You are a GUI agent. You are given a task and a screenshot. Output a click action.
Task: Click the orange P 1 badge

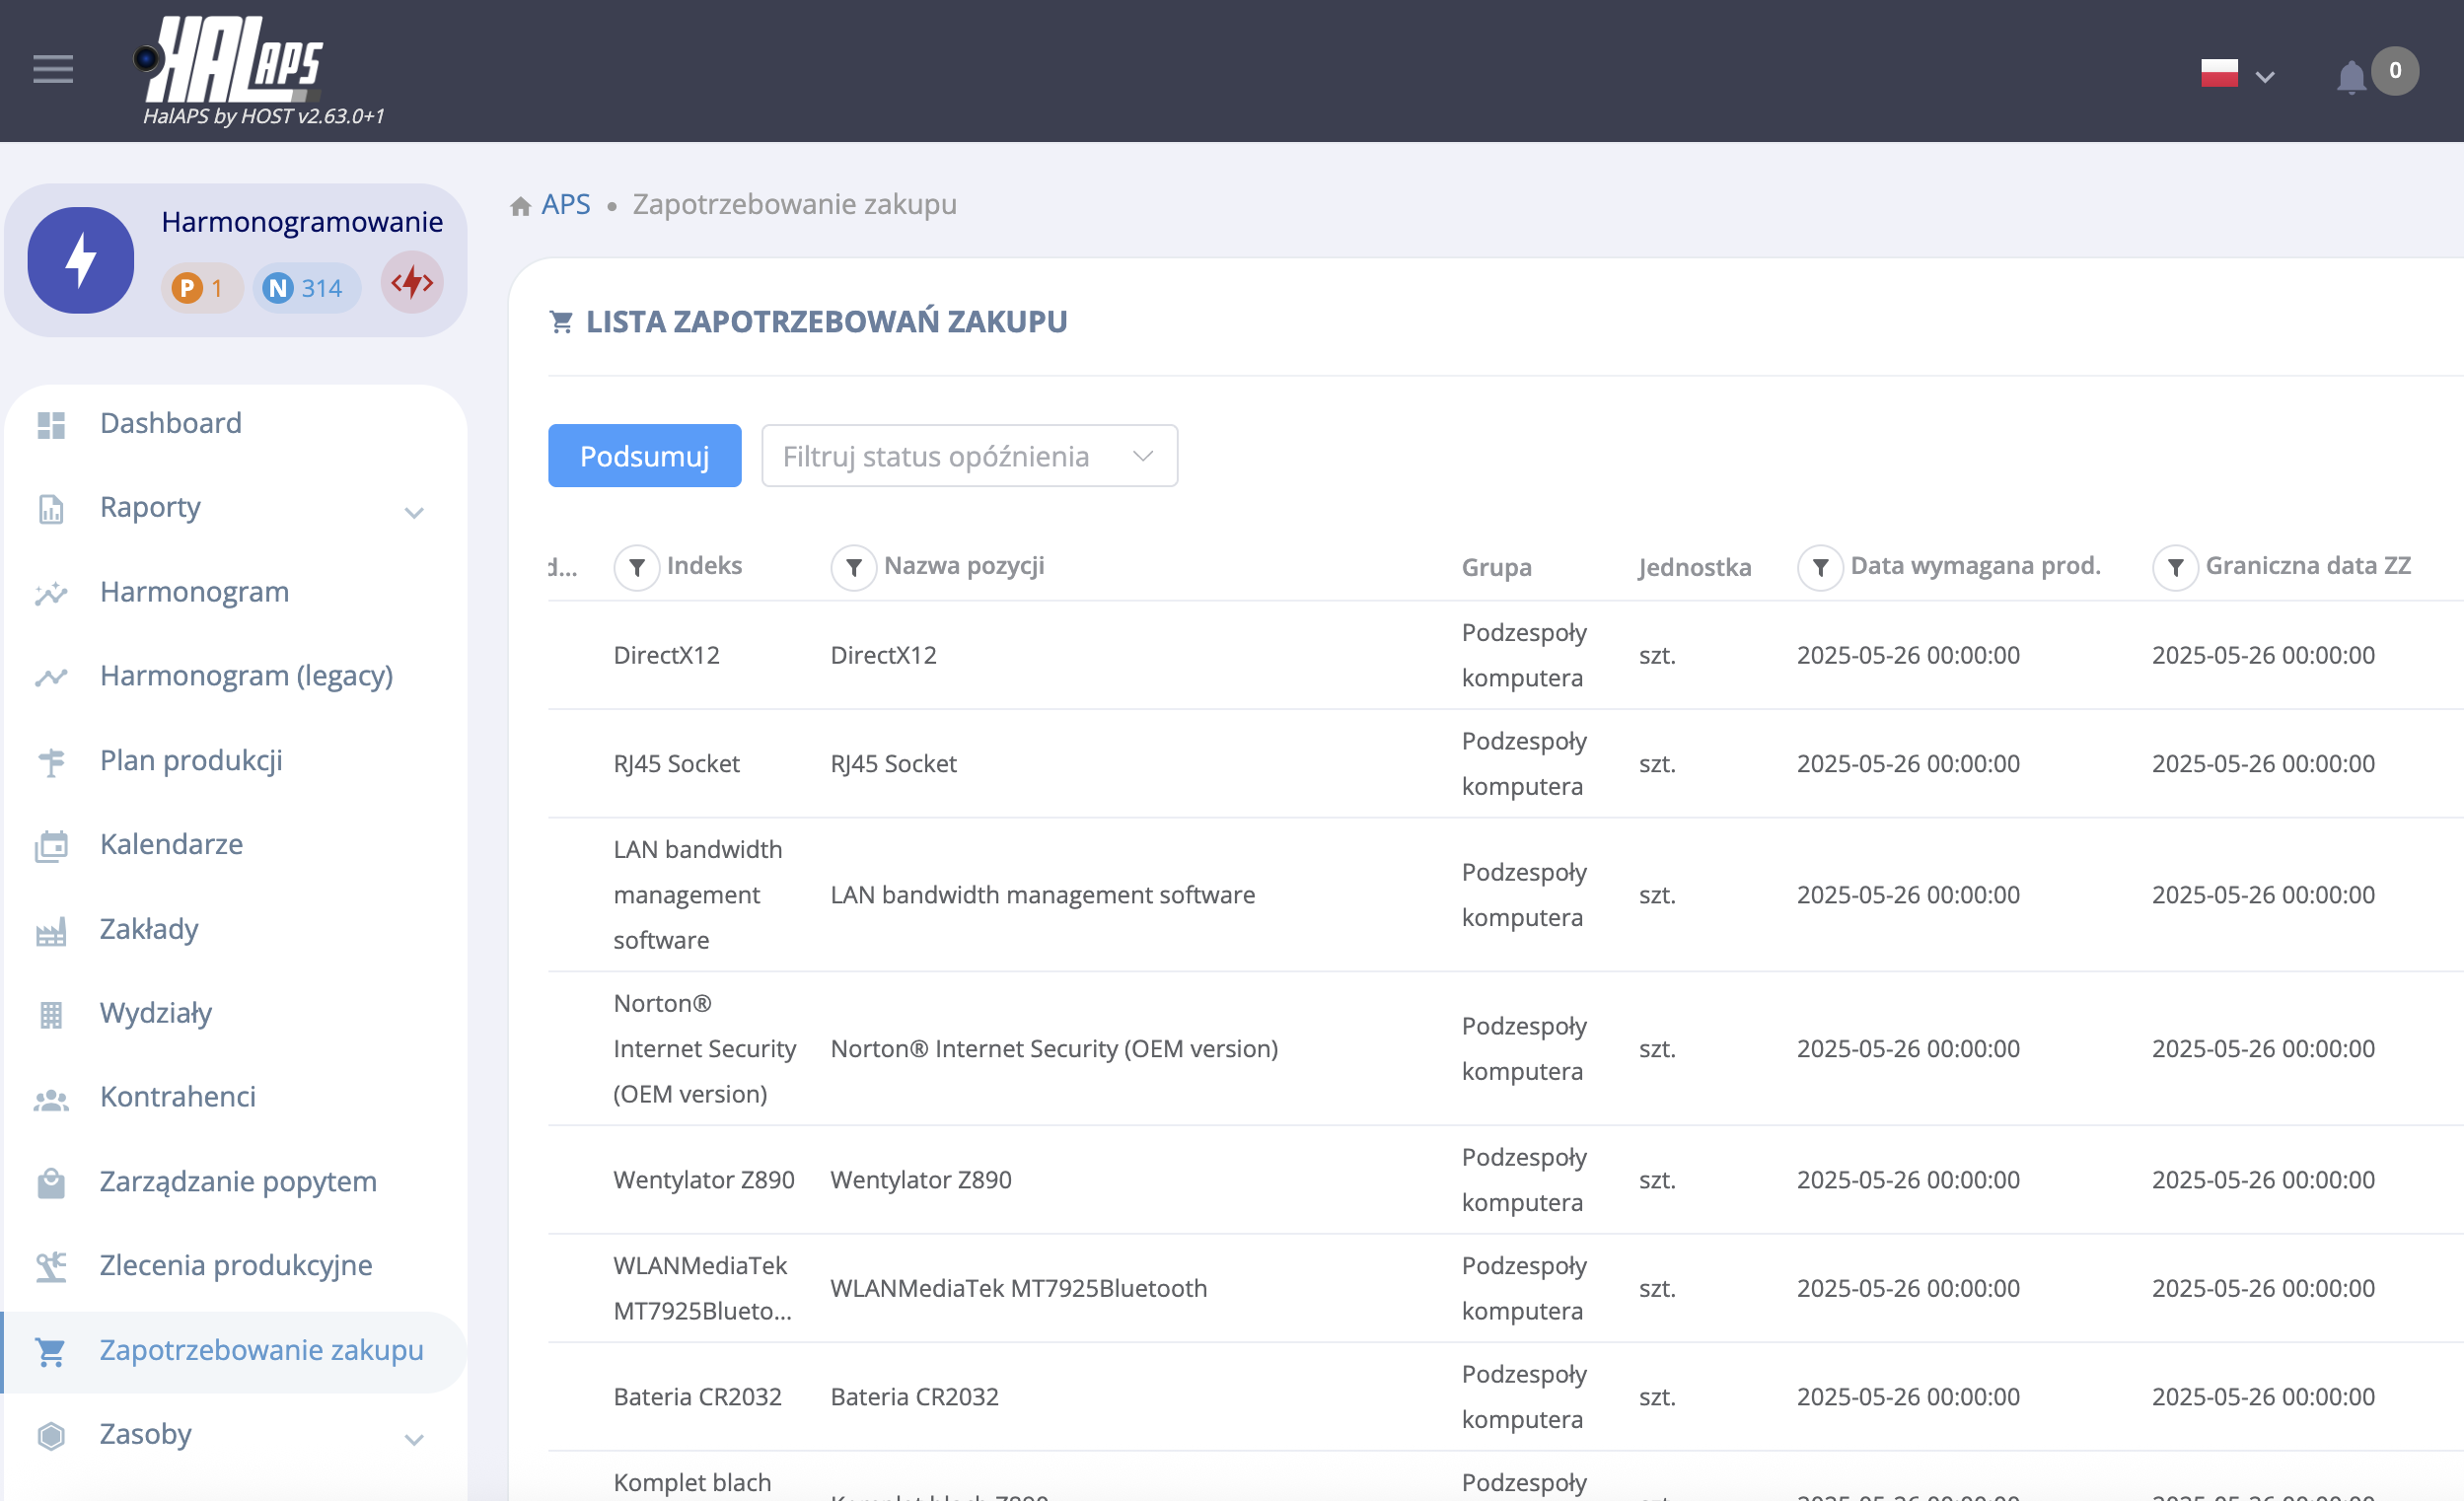[200, 288]
